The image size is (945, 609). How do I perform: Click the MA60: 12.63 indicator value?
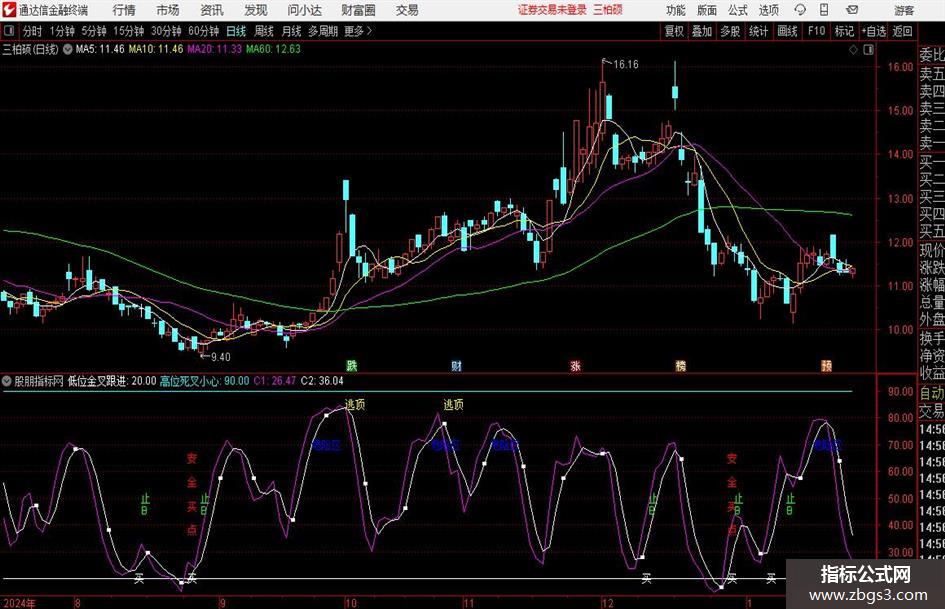pos(273,49)
